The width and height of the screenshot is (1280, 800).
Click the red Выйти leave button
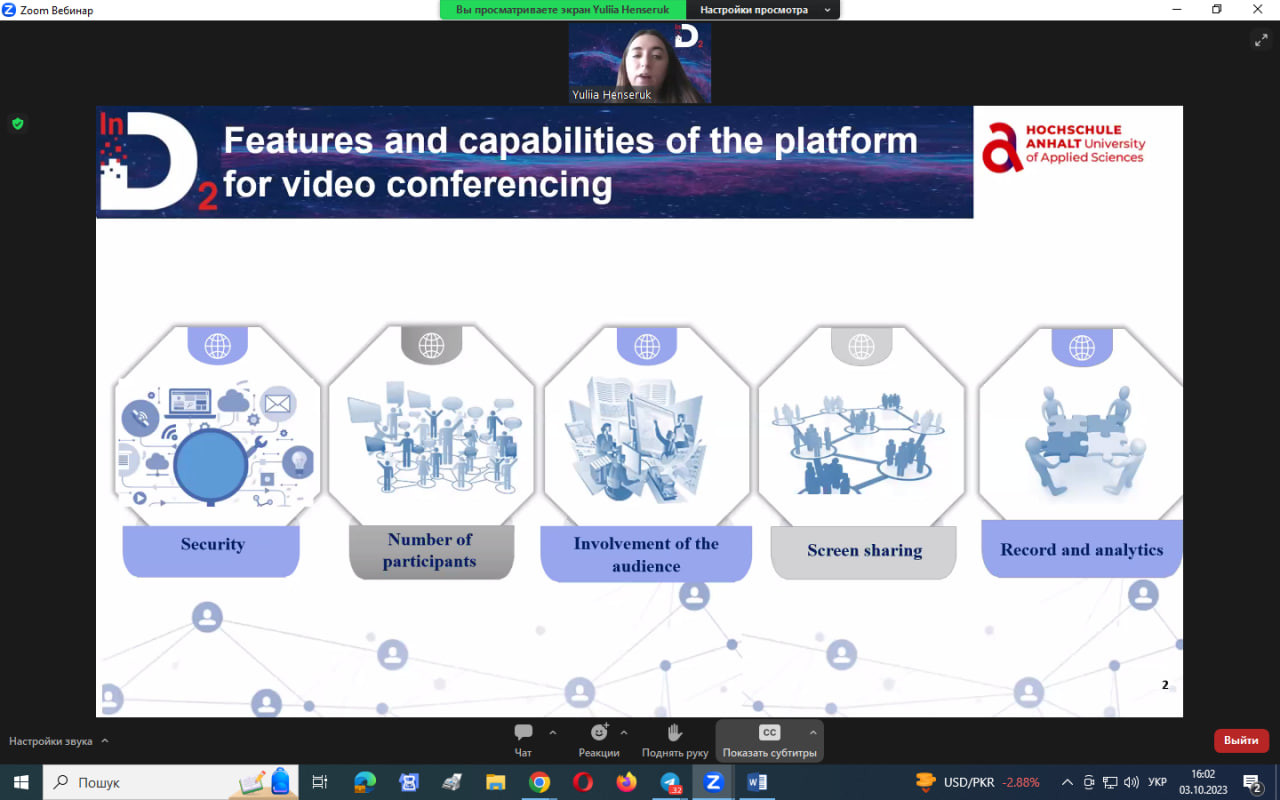click(x=1241, y=741)
